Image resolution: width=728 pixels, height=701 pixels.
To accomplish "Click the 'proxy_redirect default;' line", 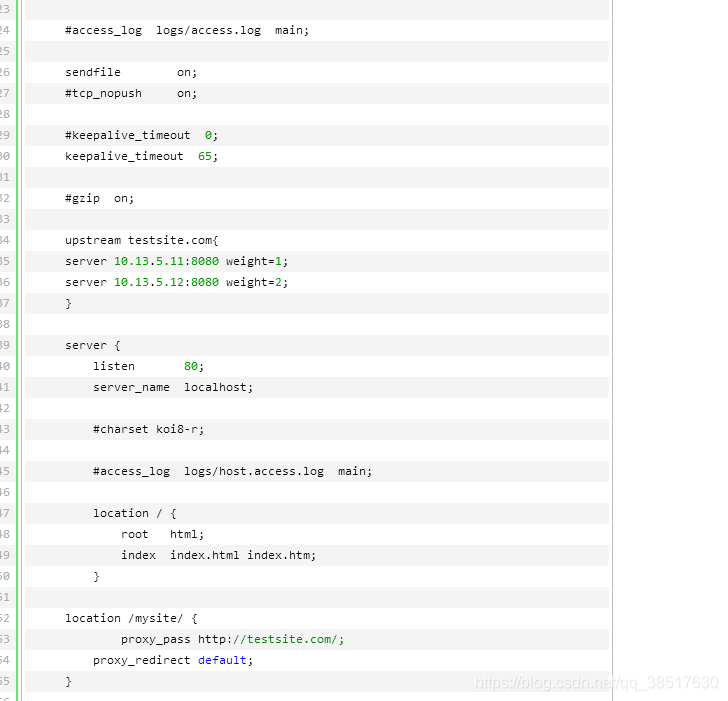I will pos(173,660).
